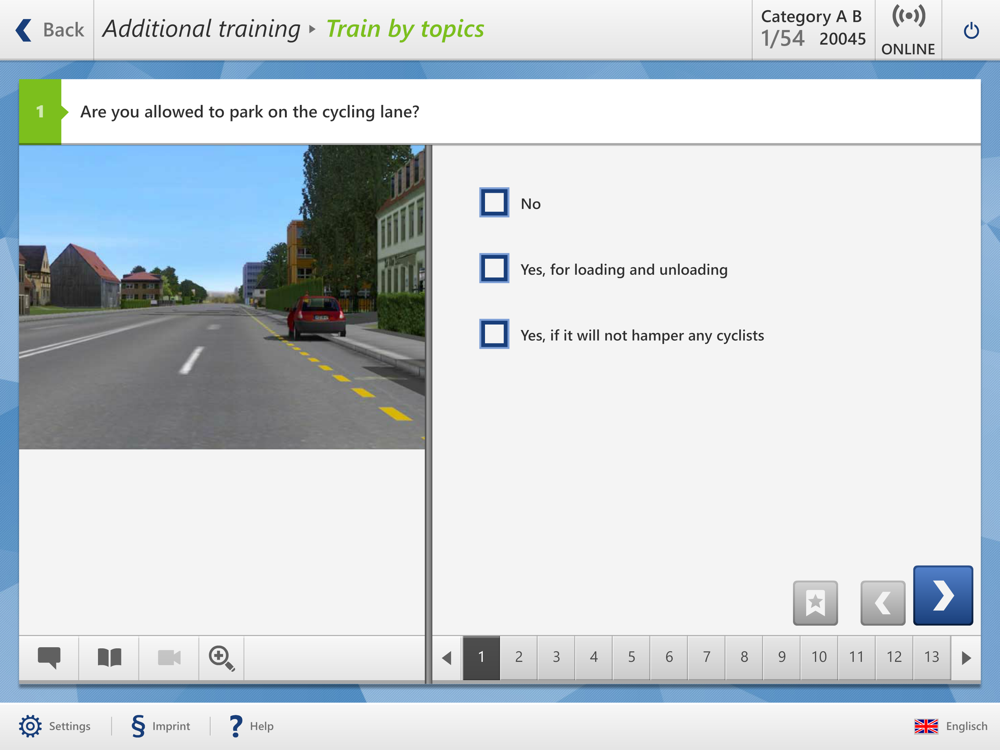Page question list right arrow
The width and height of the screenshot is (1000, 750).
point(966,658)
